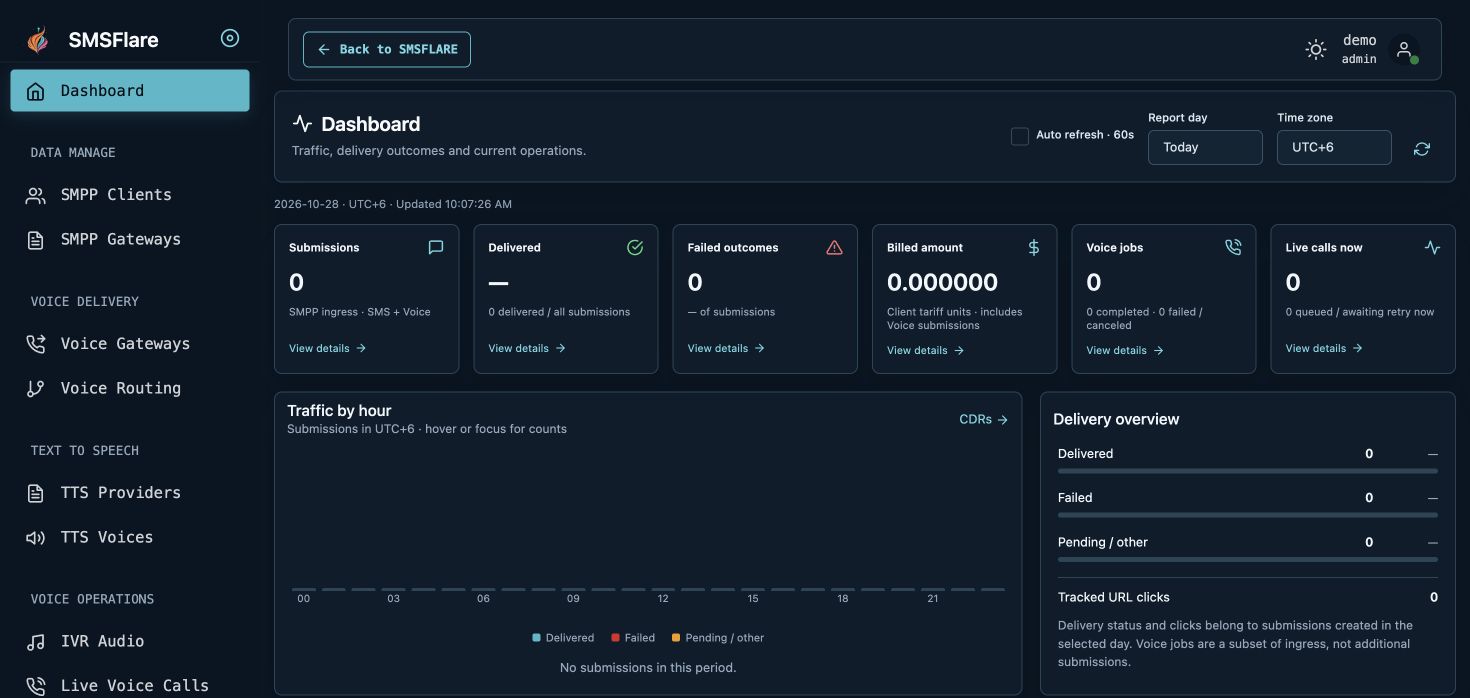1470x698 pixels.
Task: Click the IVR Audio music note icon
Action: pos(36,642)
